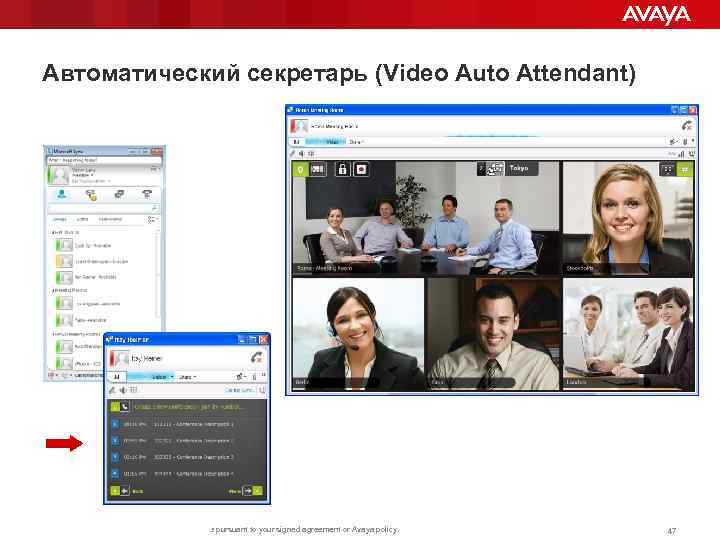The image size is (720, 540).
Task: Click the green icon at video top-left corner
Action: [x=300, y=169]
